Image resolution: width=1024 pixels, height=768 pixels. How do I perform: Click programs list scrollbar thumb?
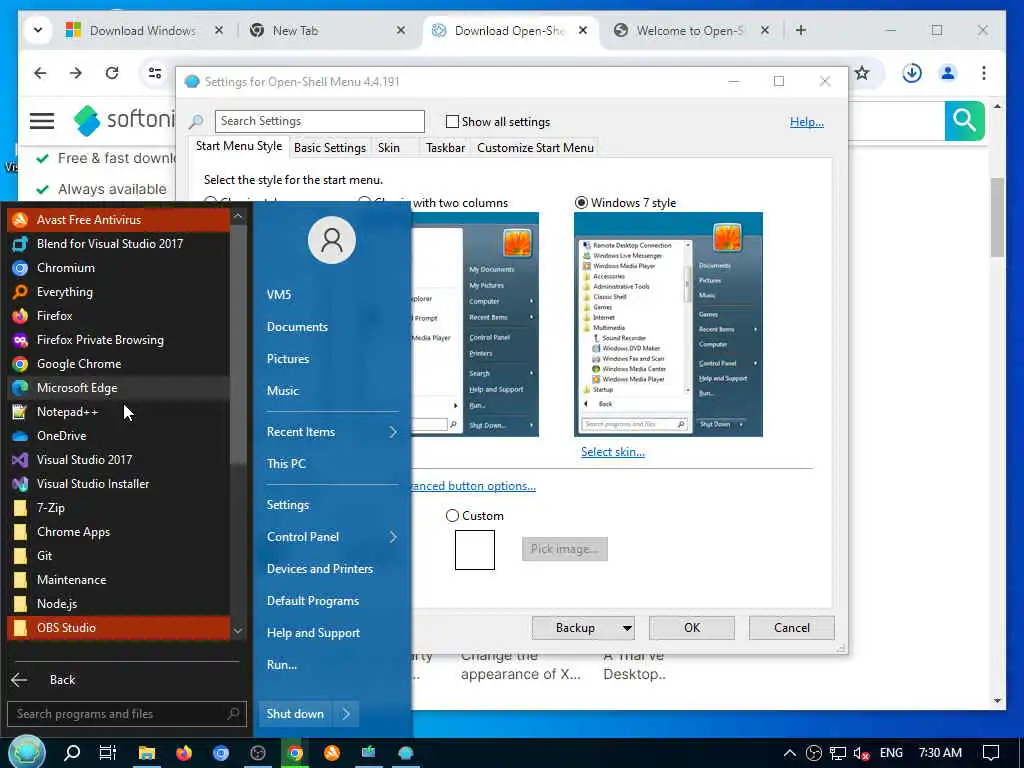coord(238,346)
